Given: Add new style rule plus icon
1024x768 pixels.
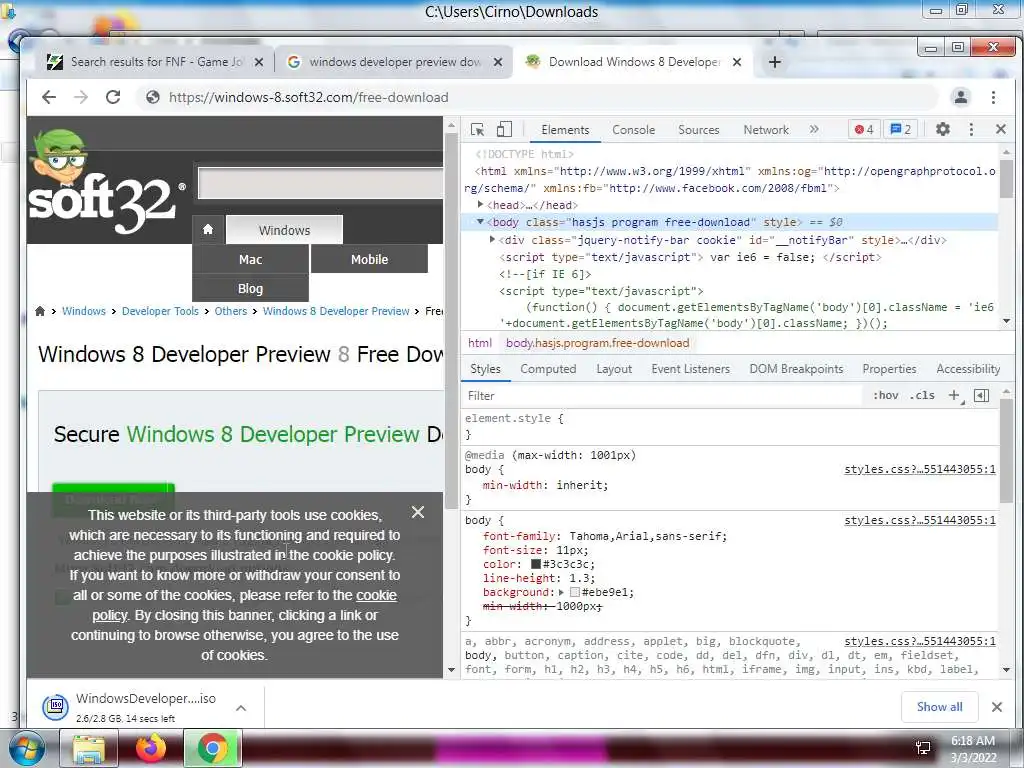Looking at the screenshot, I should tap(954, 395).
